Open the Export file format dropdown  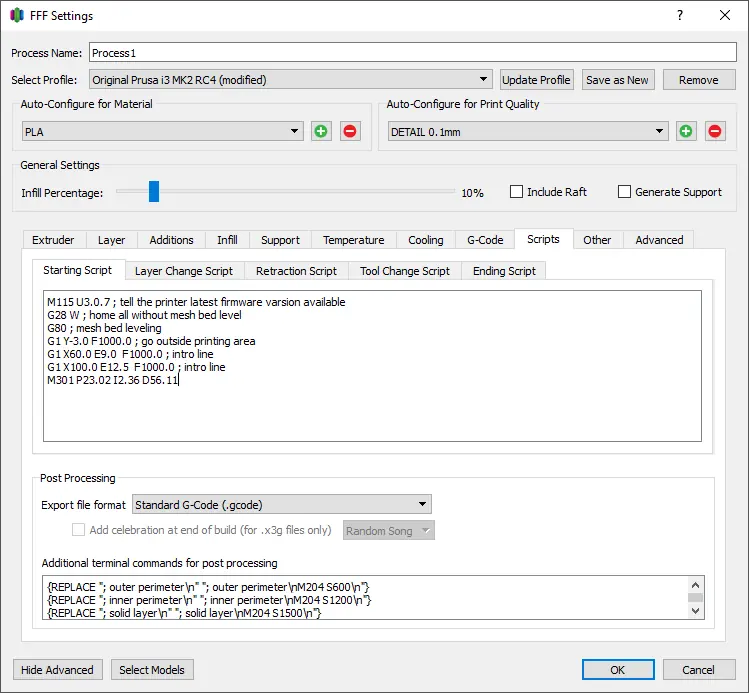click(x=281, y=505)
